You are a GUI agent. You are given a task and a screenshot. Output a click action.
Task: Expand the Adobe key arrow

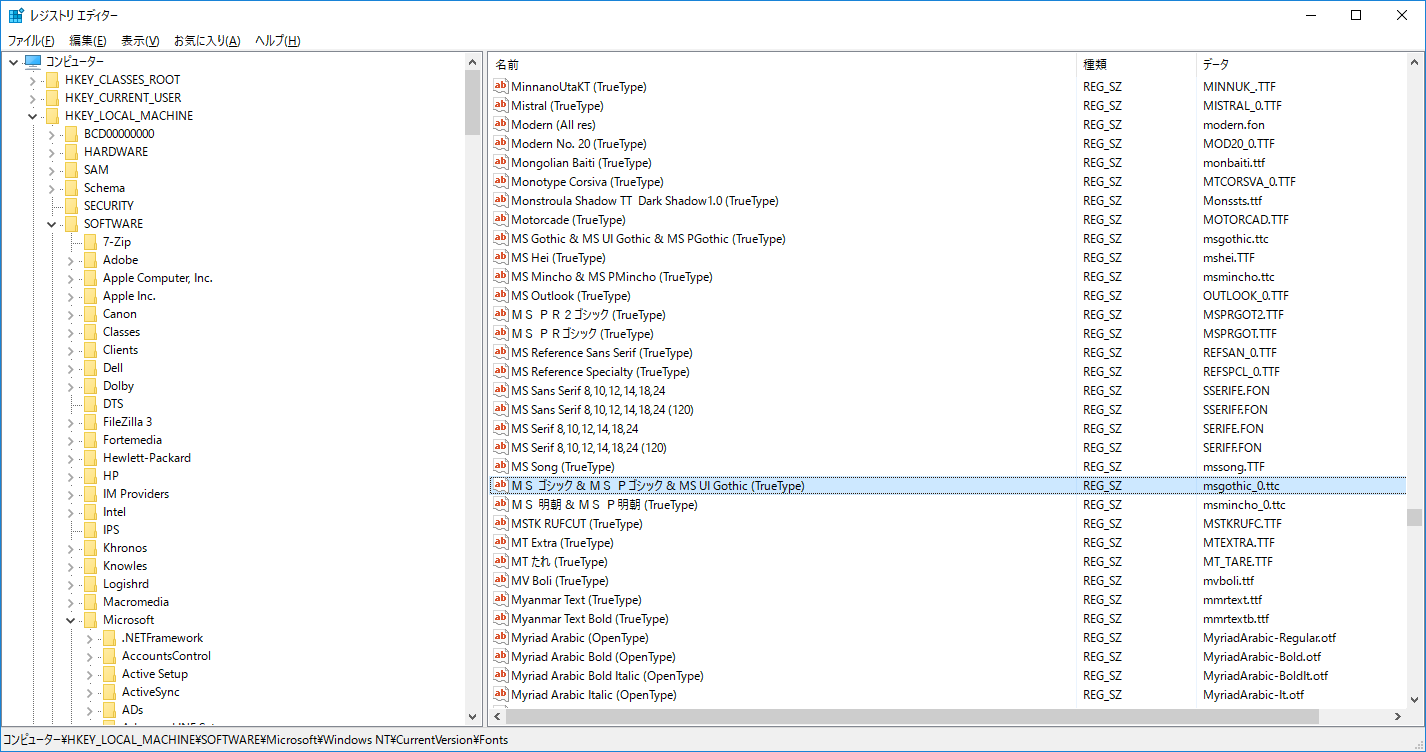(70, 260)
